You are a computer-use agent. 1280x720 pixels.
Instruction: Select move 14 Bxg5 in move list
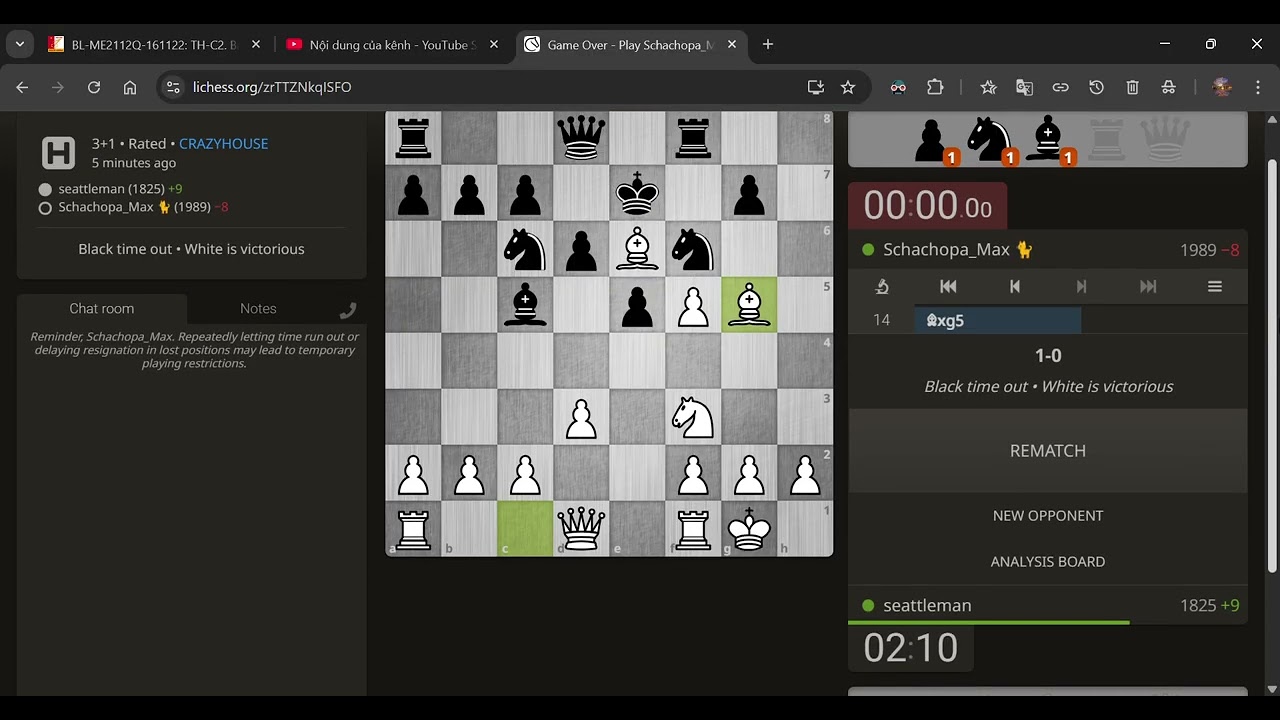coord(998,320)
